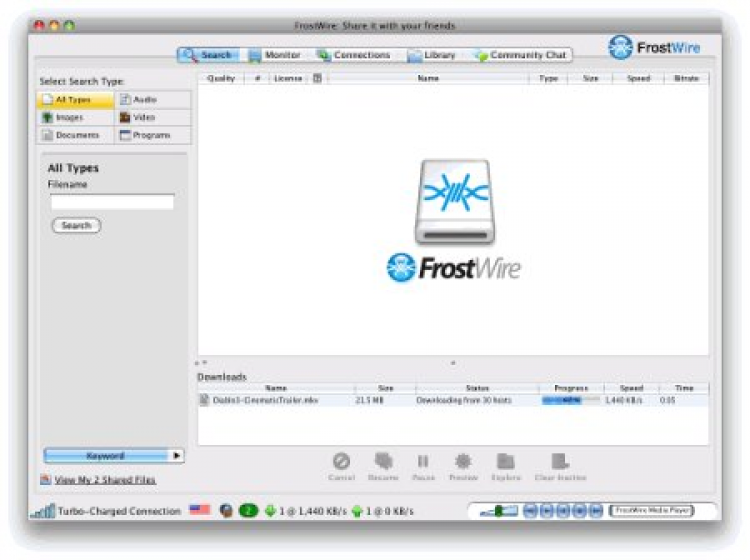This screenshot has height=560, width=750.
Task: Open the Community Chat tab
Action: (521, 55)
